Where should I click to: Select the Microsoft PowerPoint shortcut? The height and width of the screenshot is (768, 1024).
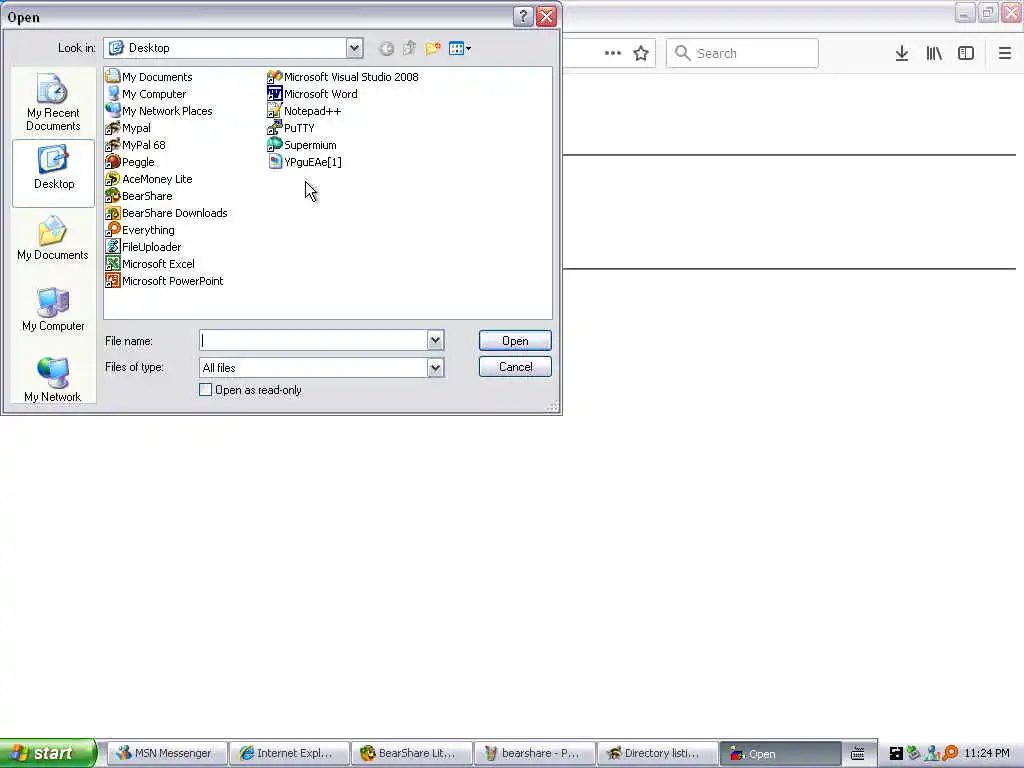pos(165,281)
